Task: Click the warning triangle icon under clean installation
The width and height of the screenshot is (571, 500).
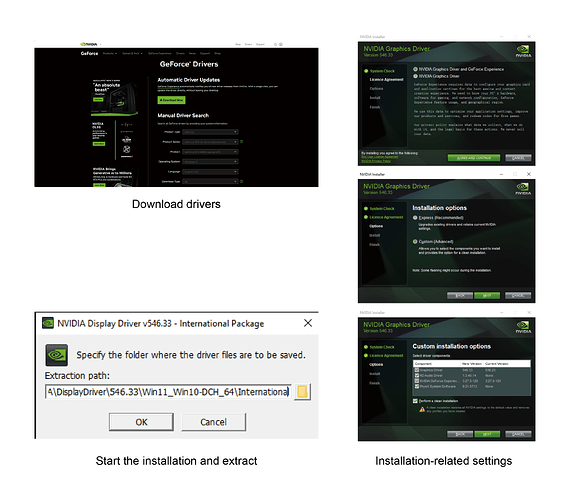Action: tap(422, 409)
